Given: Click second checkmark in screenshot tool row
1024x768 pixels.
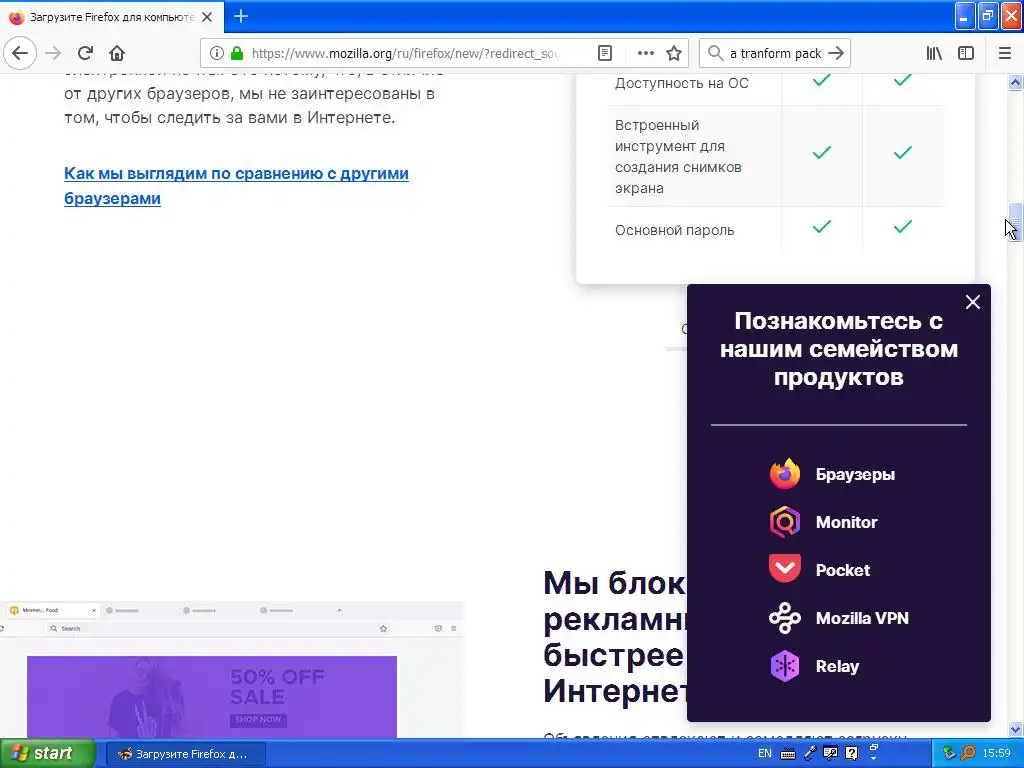Looking at the screenshot, I should tap(903, 152).
